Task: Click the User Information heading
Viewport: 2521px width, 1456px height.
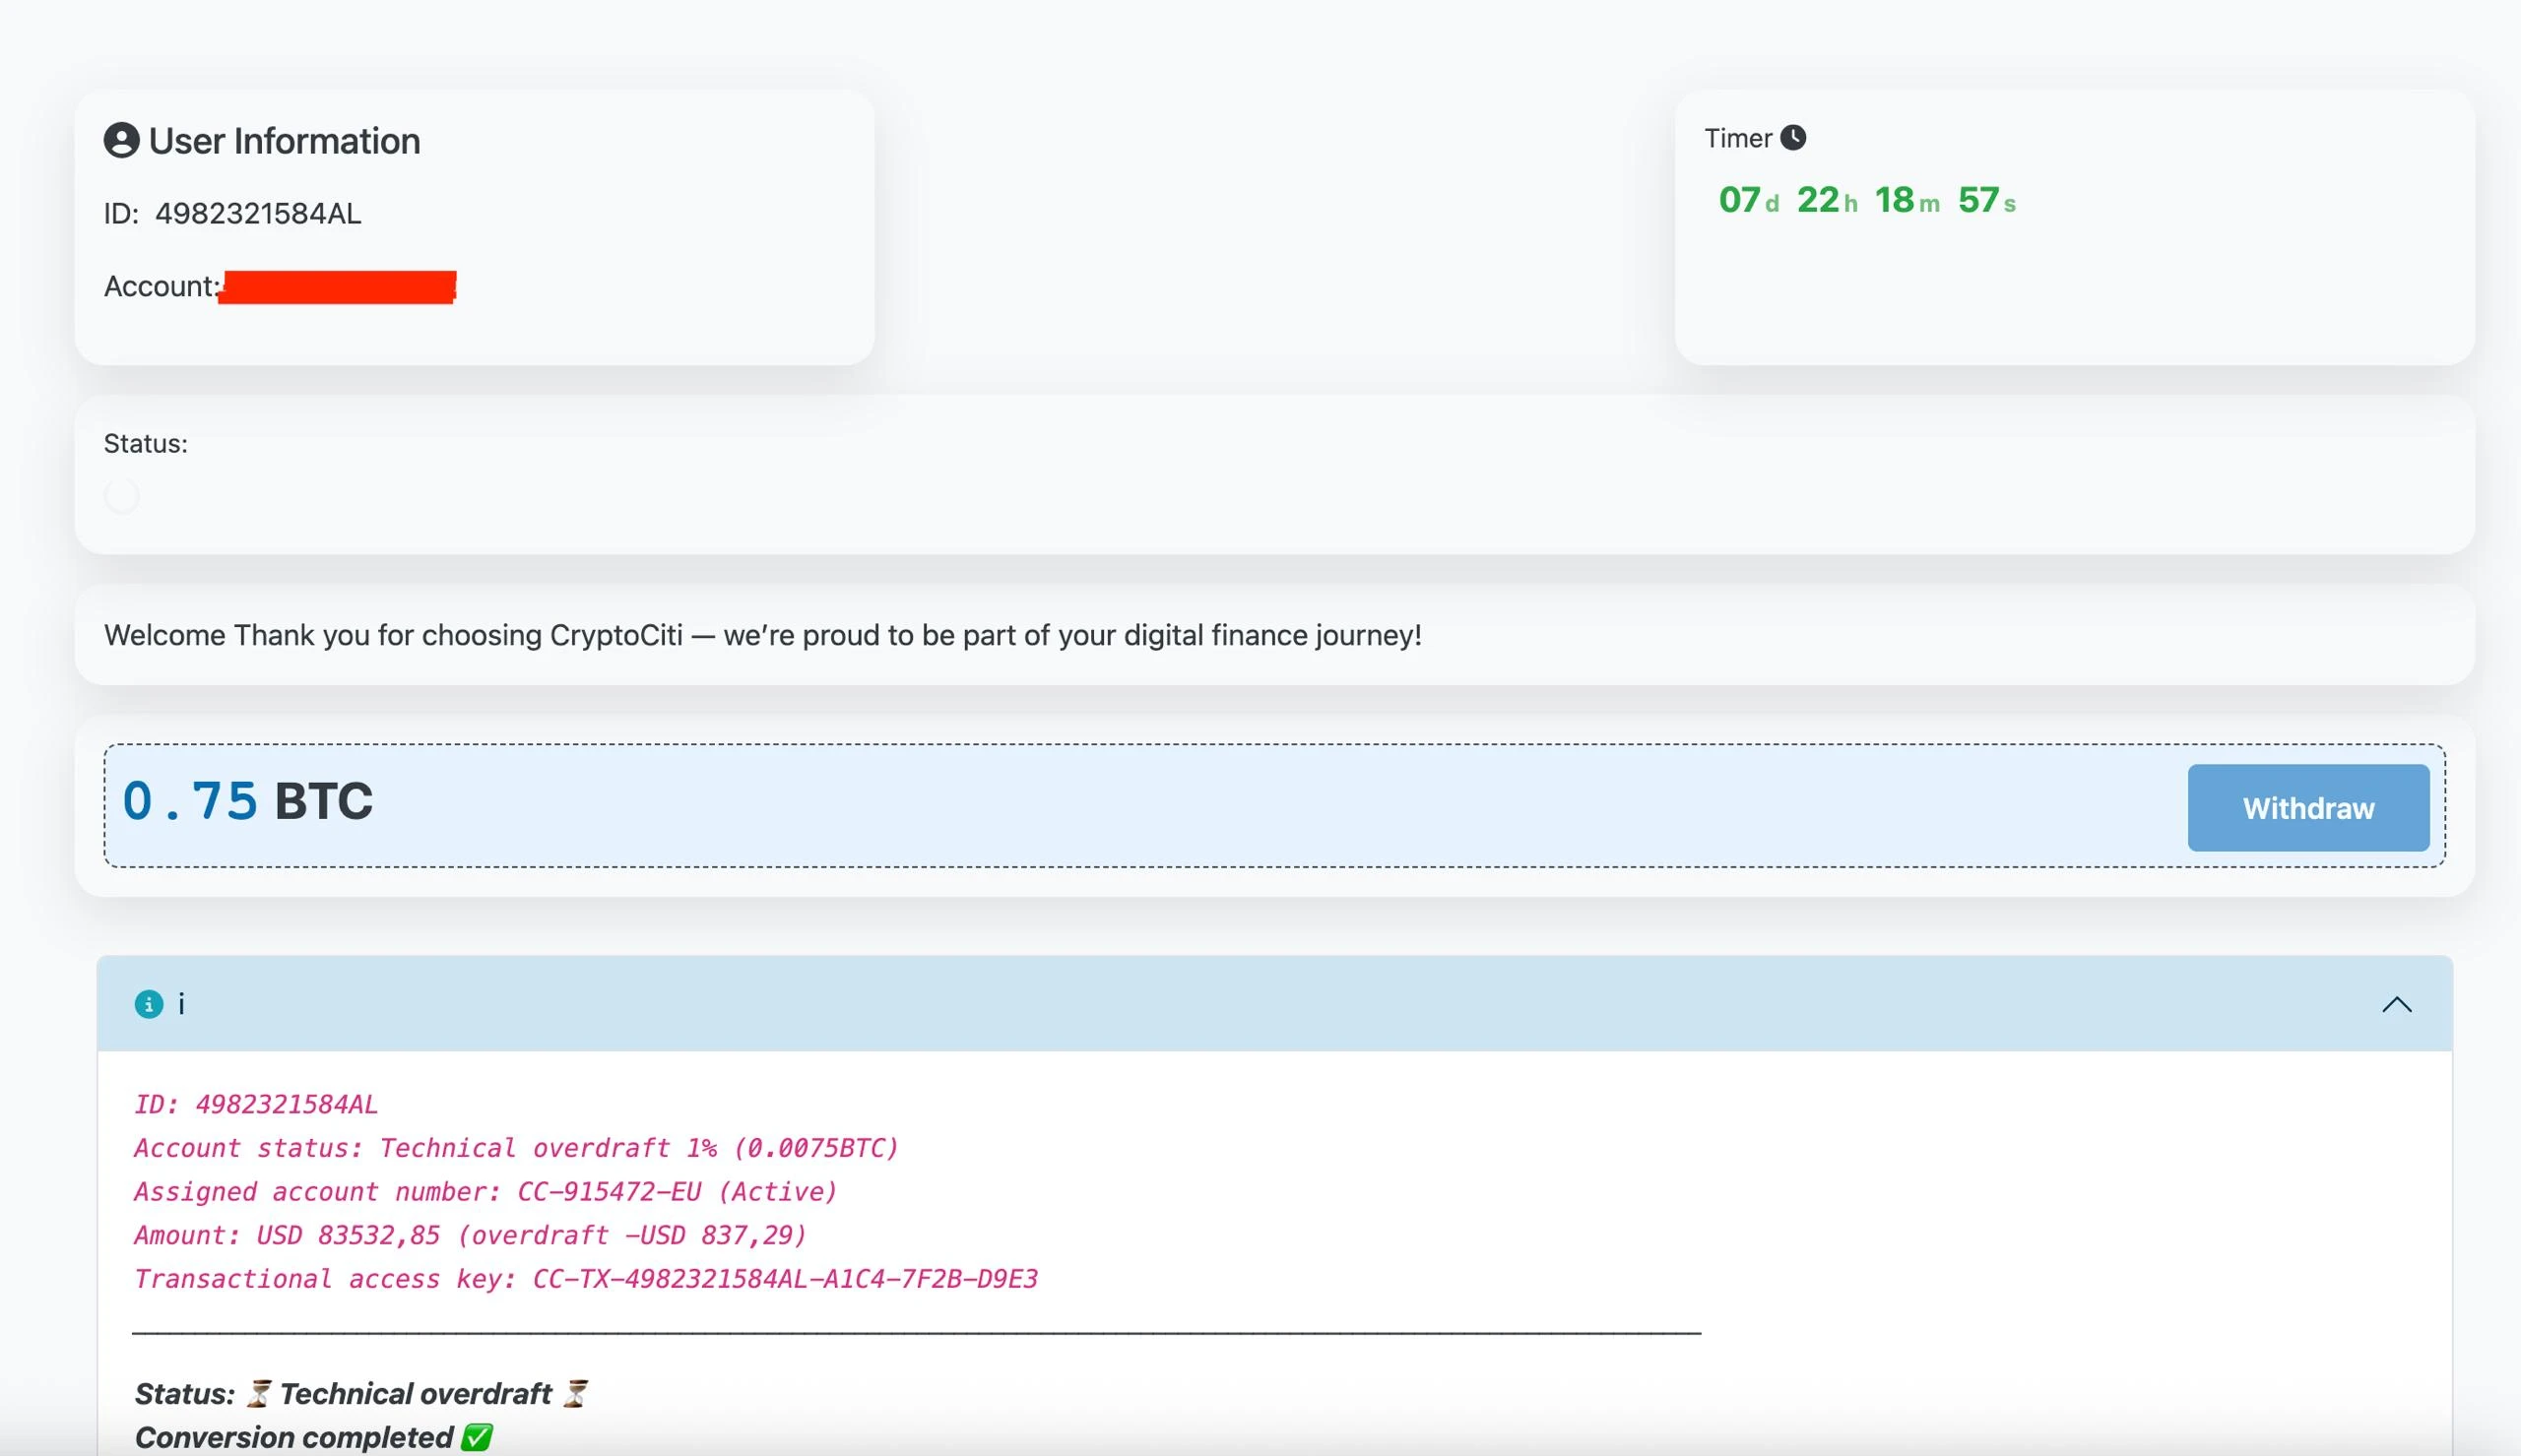Action: point(284,141)
